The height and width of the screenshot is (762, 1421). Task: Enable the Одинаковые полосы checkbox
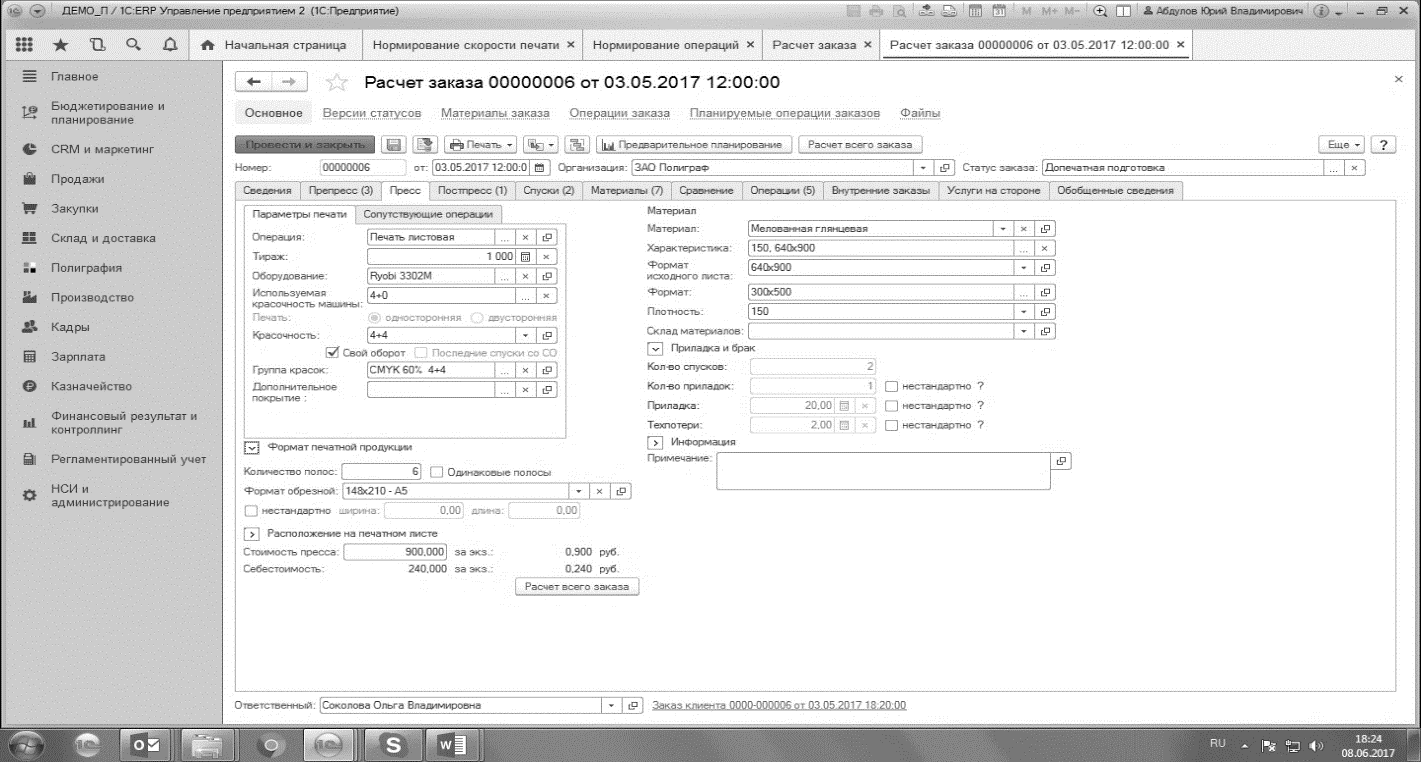(x=436, y=472)
